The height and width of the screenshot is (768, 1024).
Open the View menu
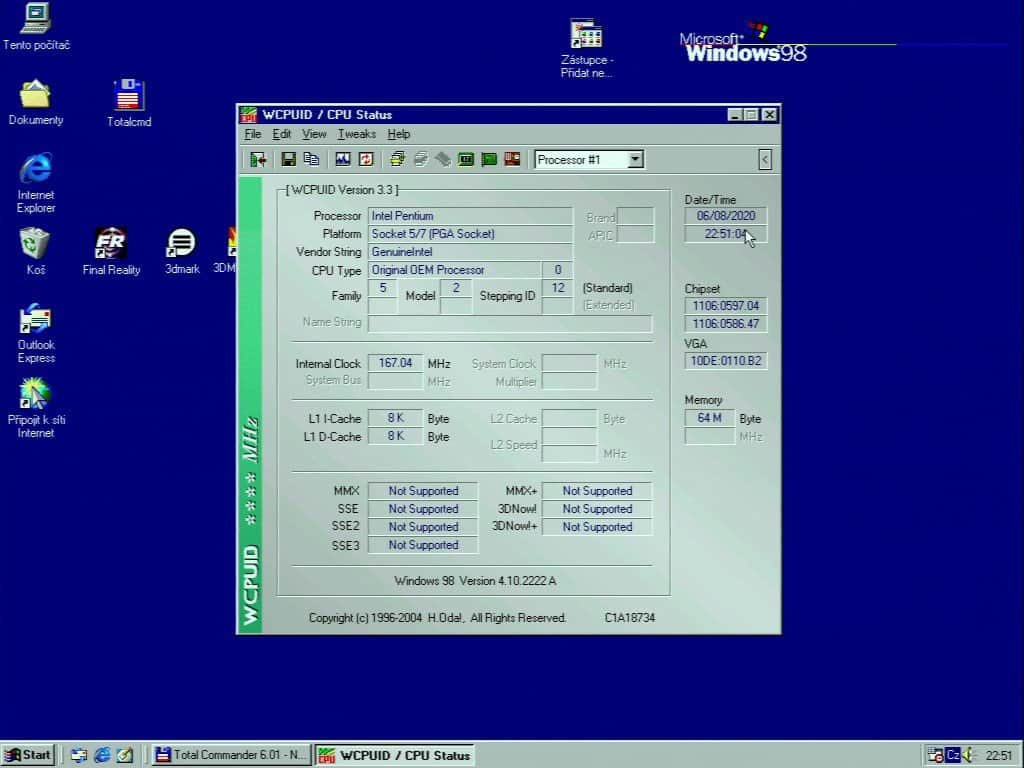(x=313, y=134)
